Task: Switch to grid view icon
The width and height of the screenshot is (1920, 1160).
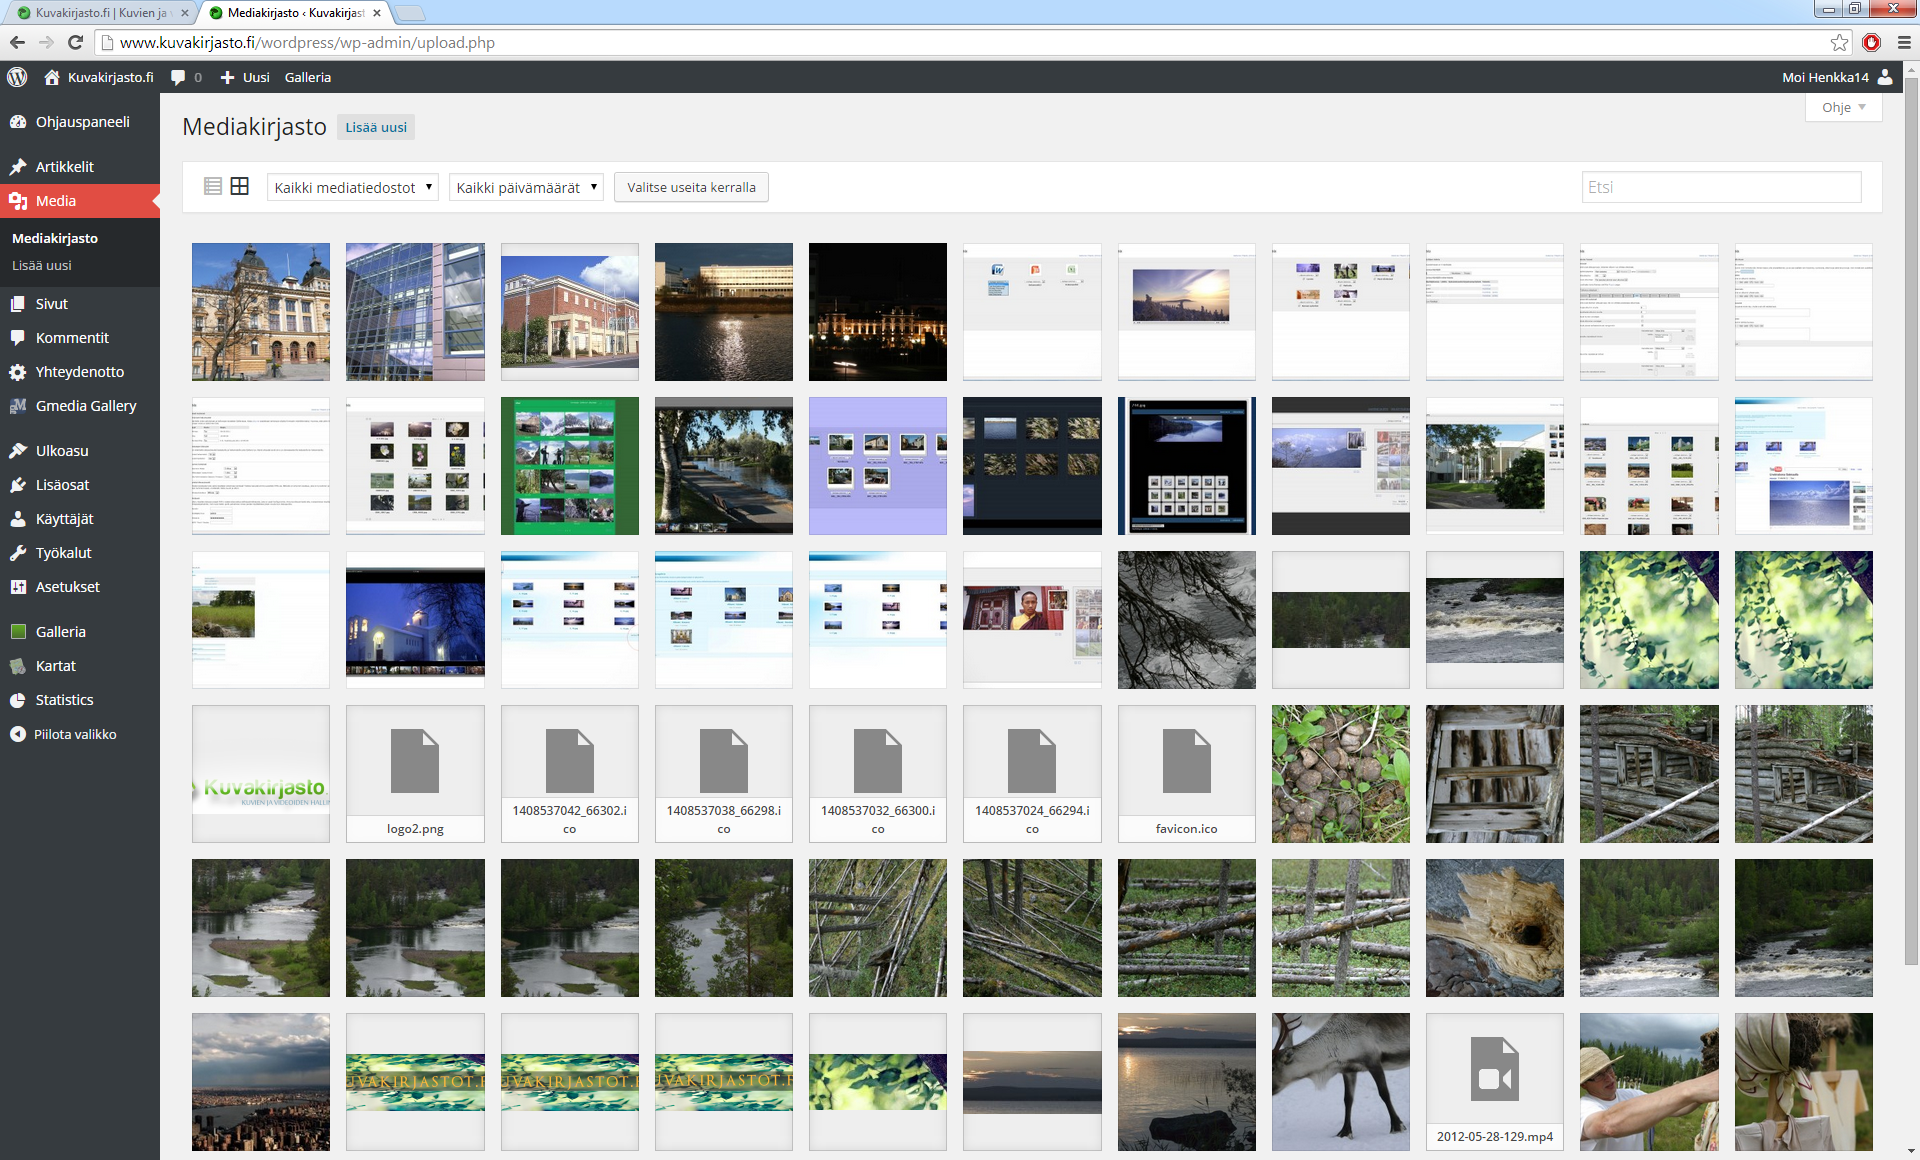Action: (x=240, y=186)
